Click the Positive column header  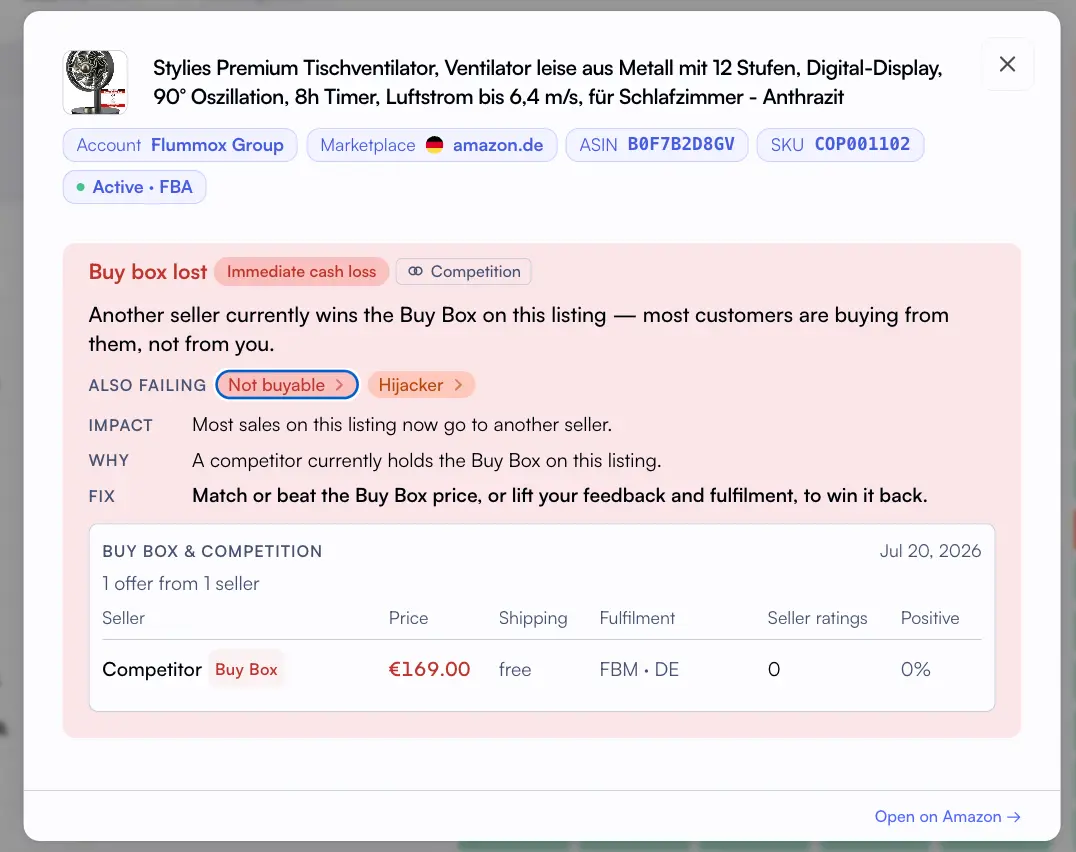coord(930,618)
